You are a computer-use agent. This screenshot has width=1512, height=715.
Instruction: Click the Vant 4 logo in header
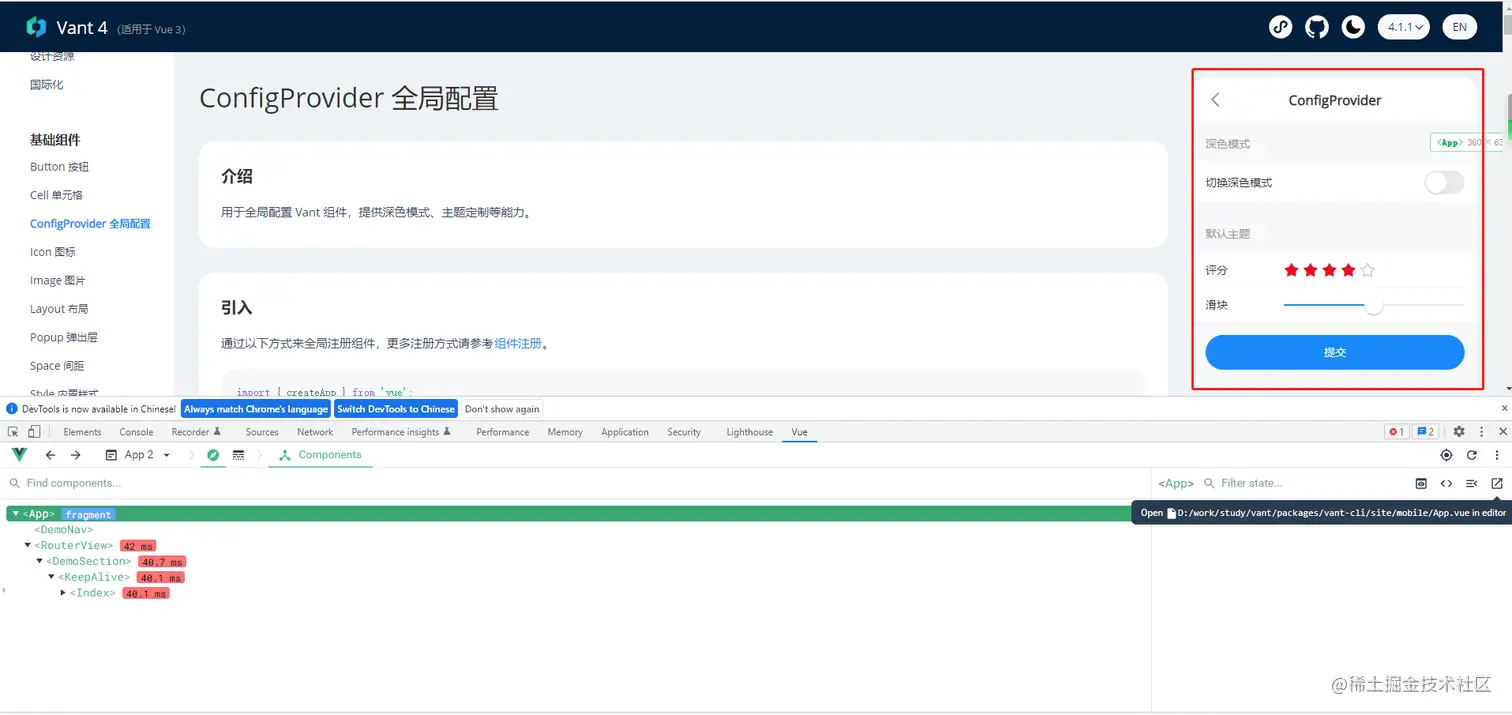click(36, 27)
